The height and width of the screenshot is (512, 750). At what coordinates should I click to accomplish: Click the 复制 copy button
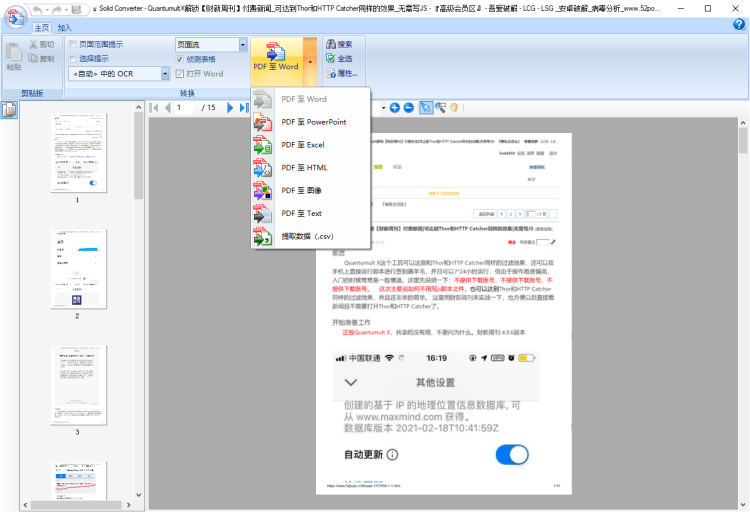42,58
